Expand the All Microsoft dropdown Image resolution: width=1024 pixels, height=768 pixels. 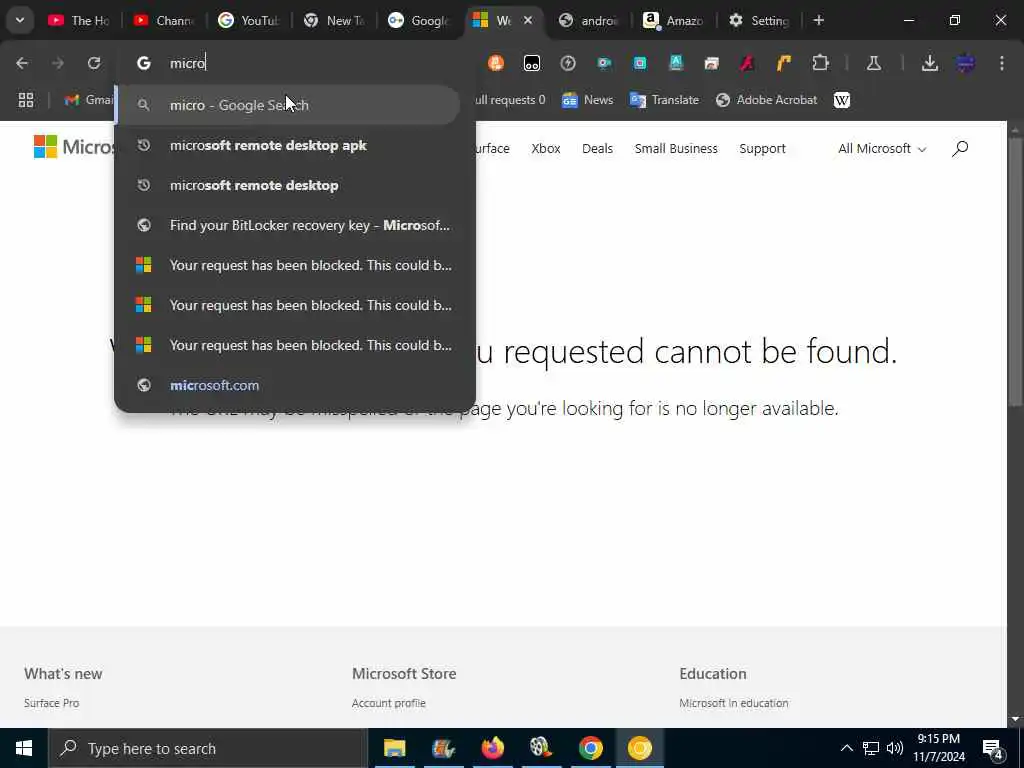(x=882, y=148)
